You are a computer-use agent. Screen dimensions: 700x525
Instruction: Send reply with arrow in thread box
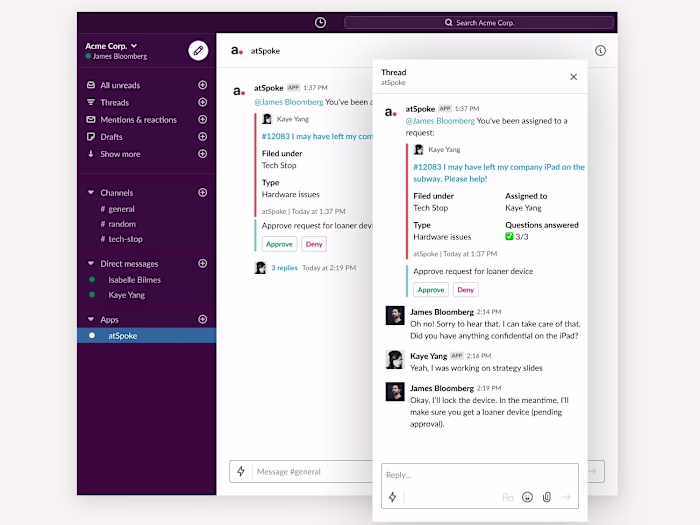[566, 497]
